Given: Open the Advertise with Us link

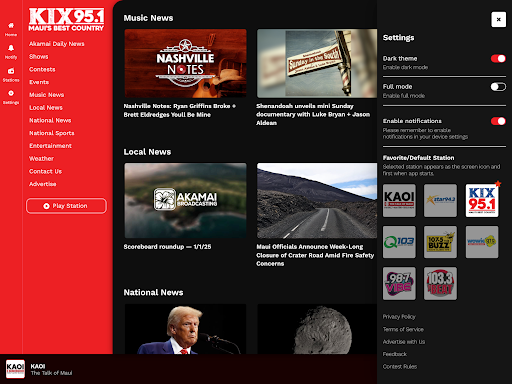Looking at the screenshot, I should pos(404,342).
